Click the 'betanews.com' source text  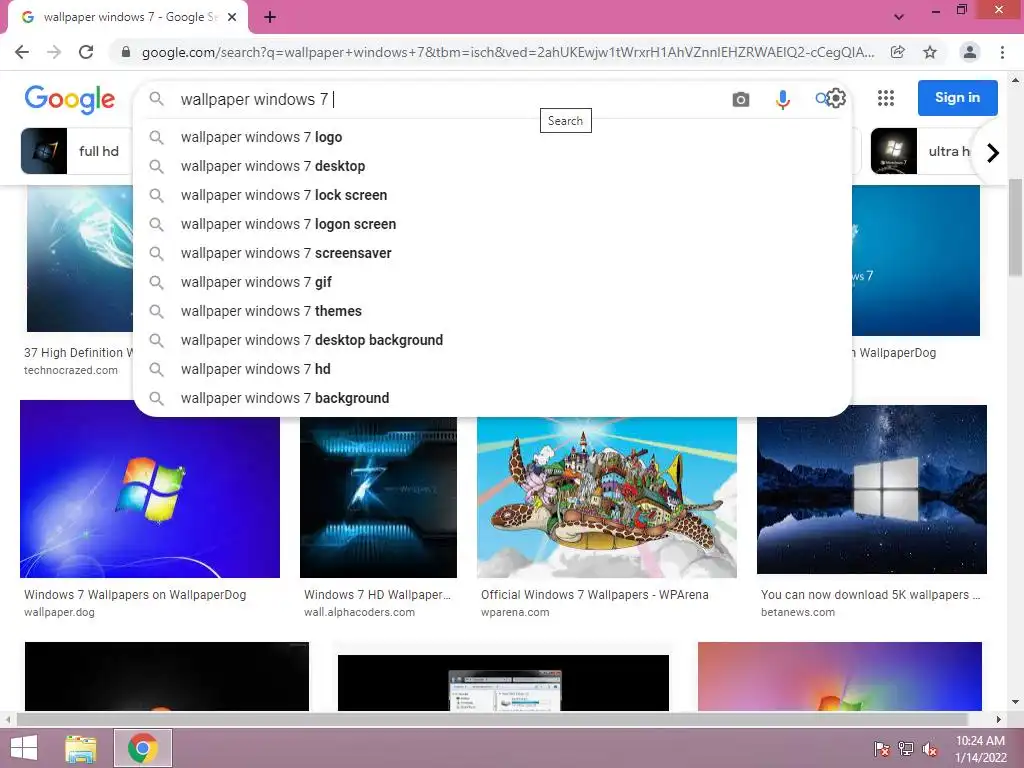(x=798, y=613)
